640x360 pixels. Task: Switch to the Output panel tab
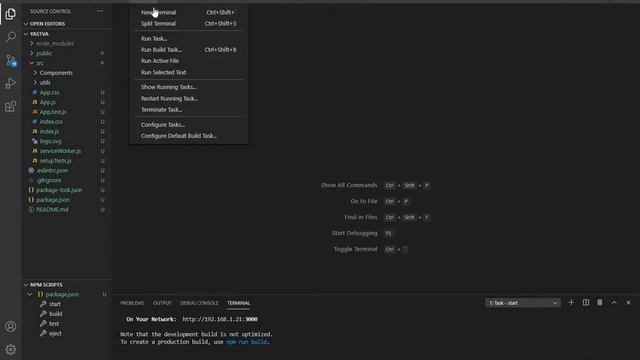coord(162,303)
